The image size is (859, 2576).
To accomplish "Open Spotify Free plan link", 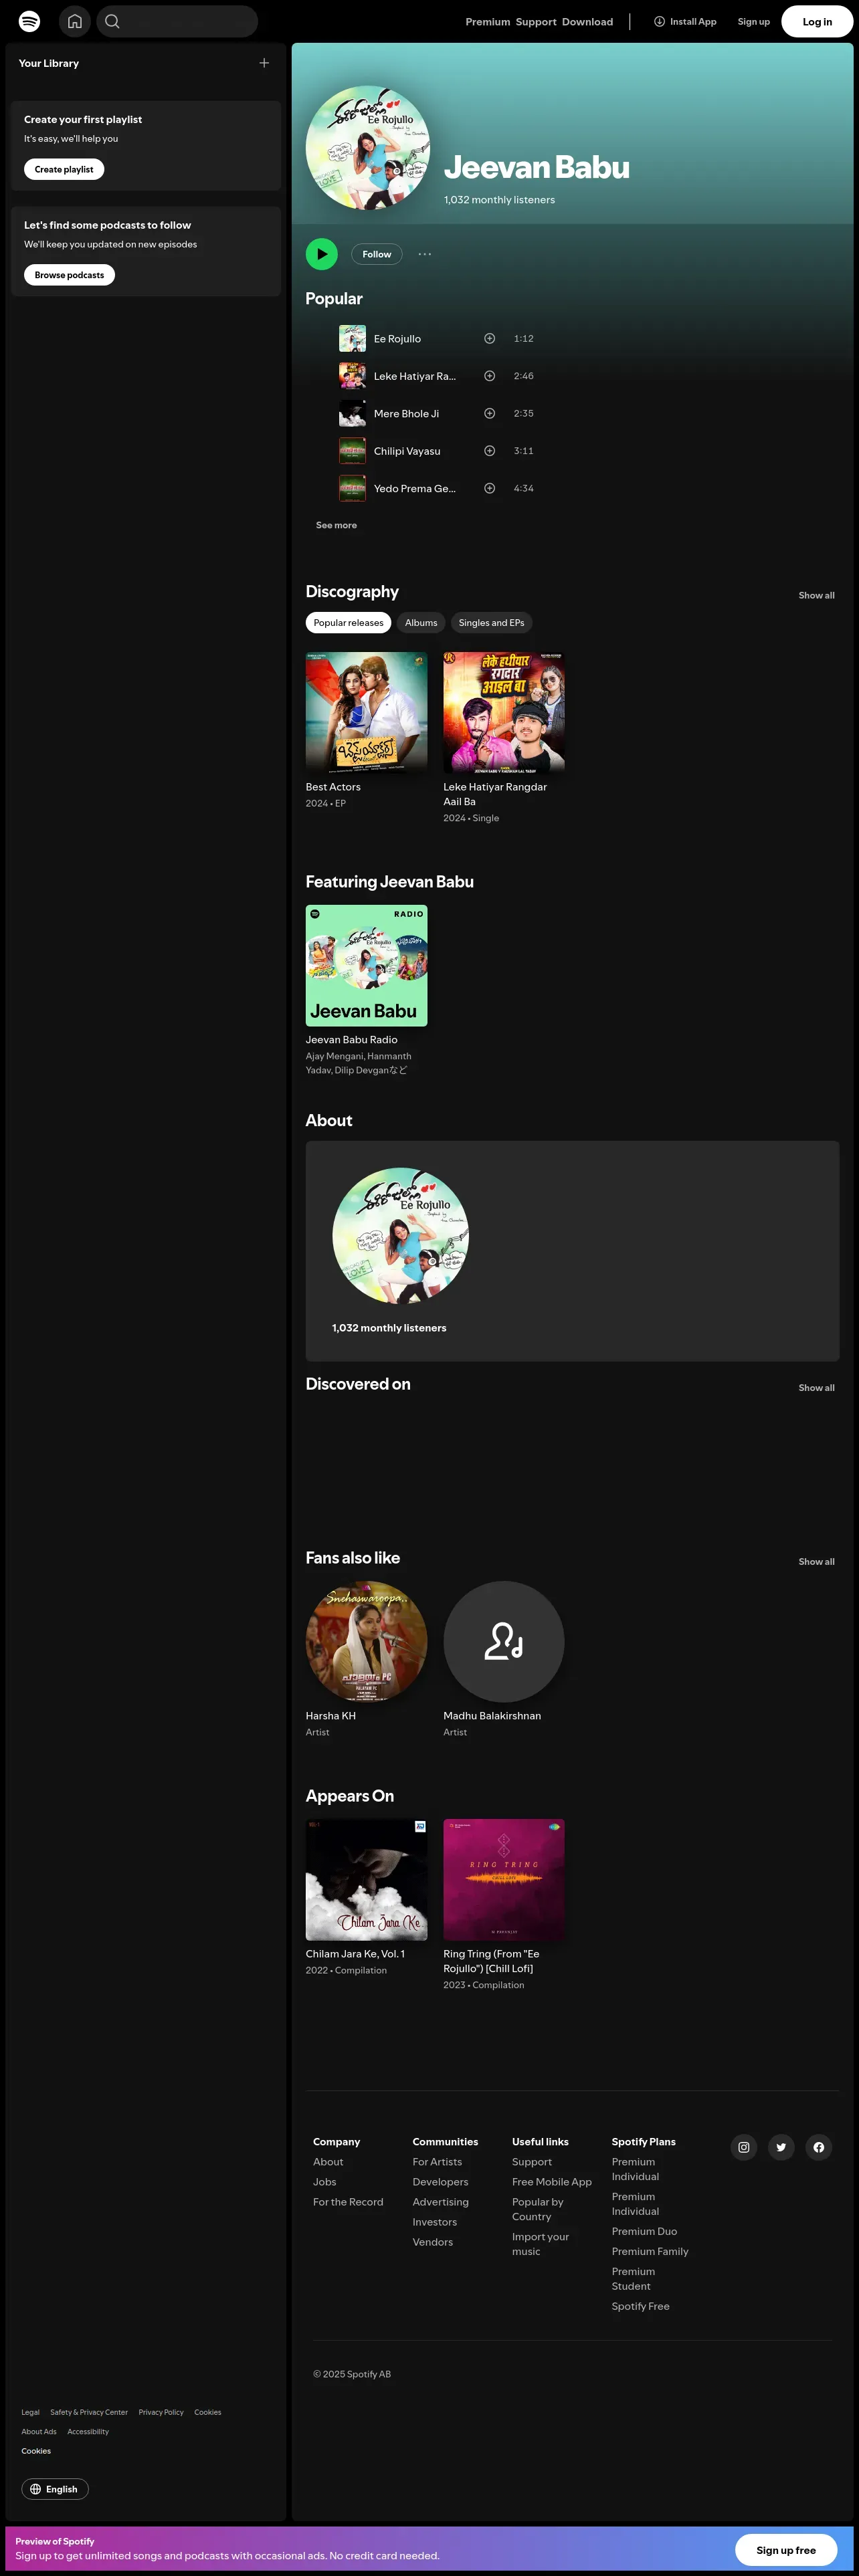I will 641,2306.
